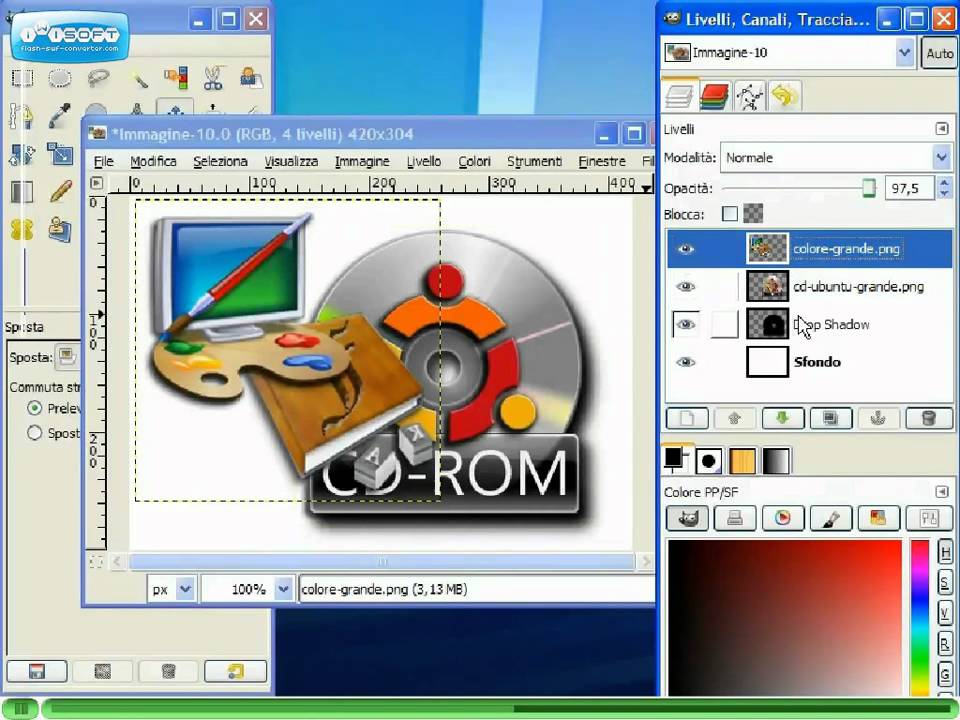Duplicate the selected layer
Screen dimensions: 960x720
(830, 419)
